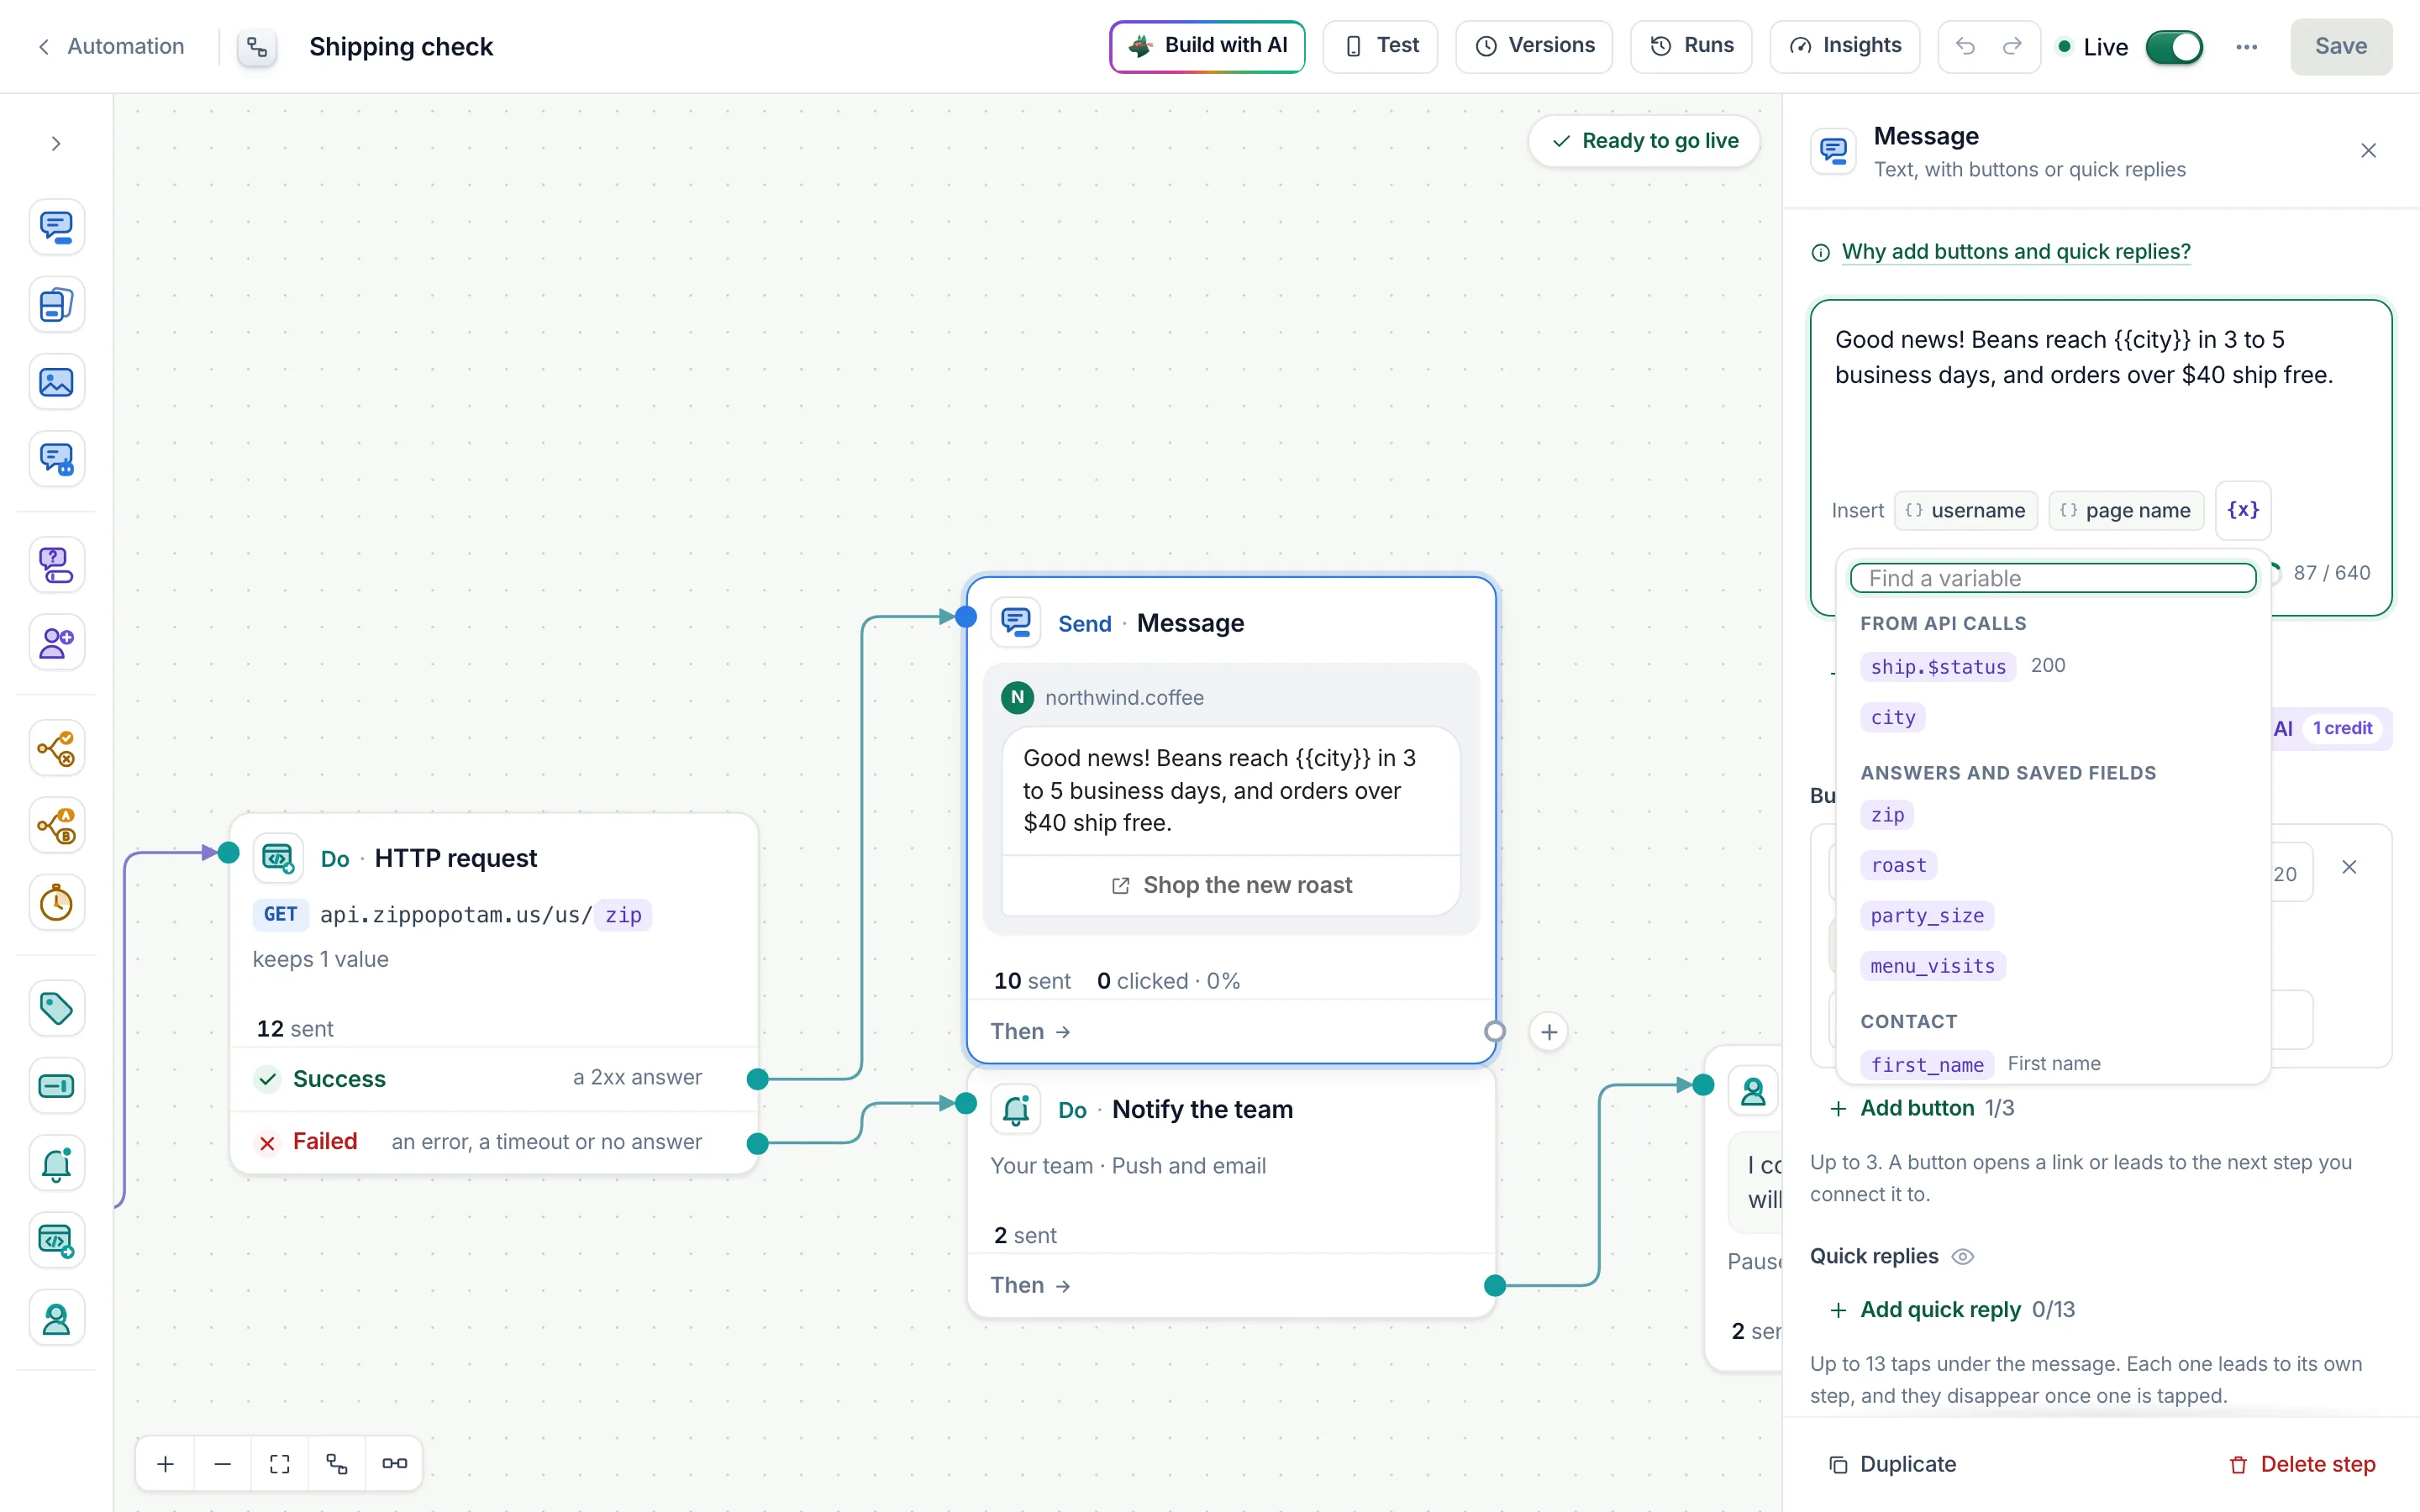Open the {x} variable picker button
The image size is (2420, 1512).
(x=2243, y=510)
